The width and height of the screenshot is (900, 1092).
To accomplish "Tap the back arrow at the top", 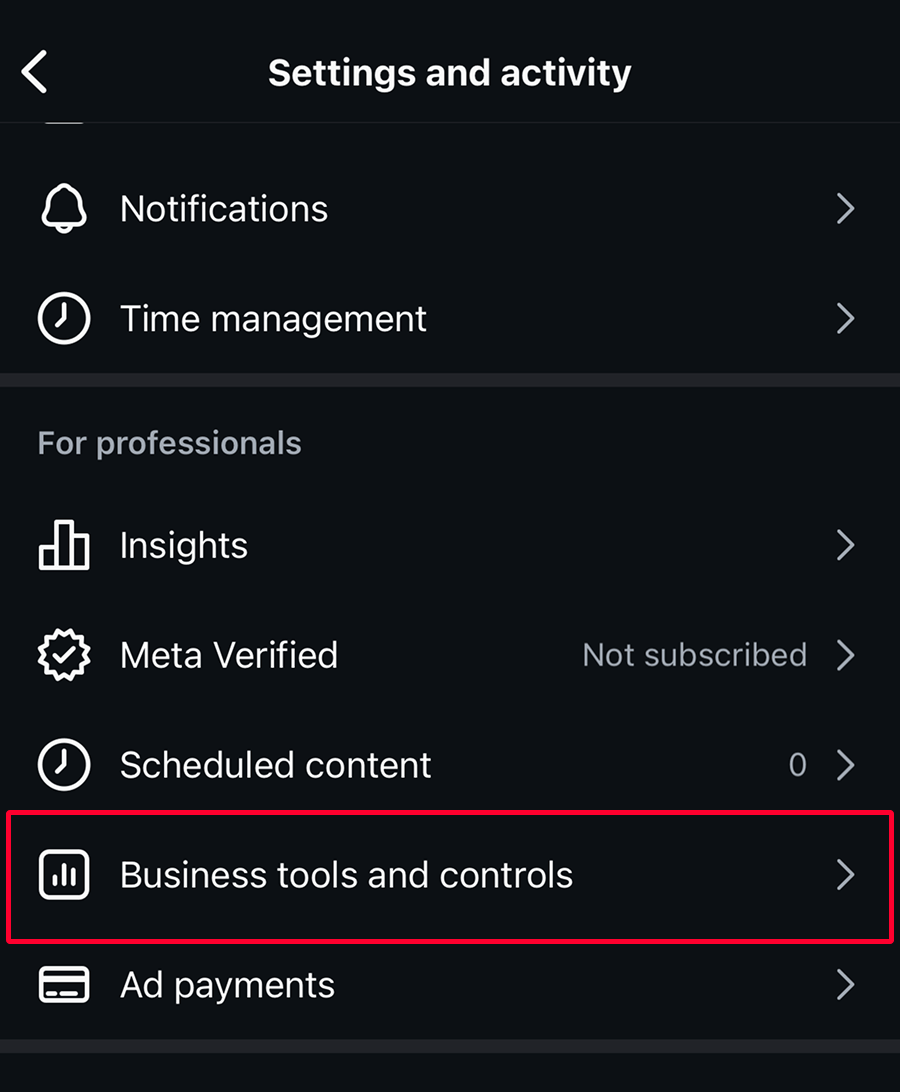I will click(x=35, y=71).
